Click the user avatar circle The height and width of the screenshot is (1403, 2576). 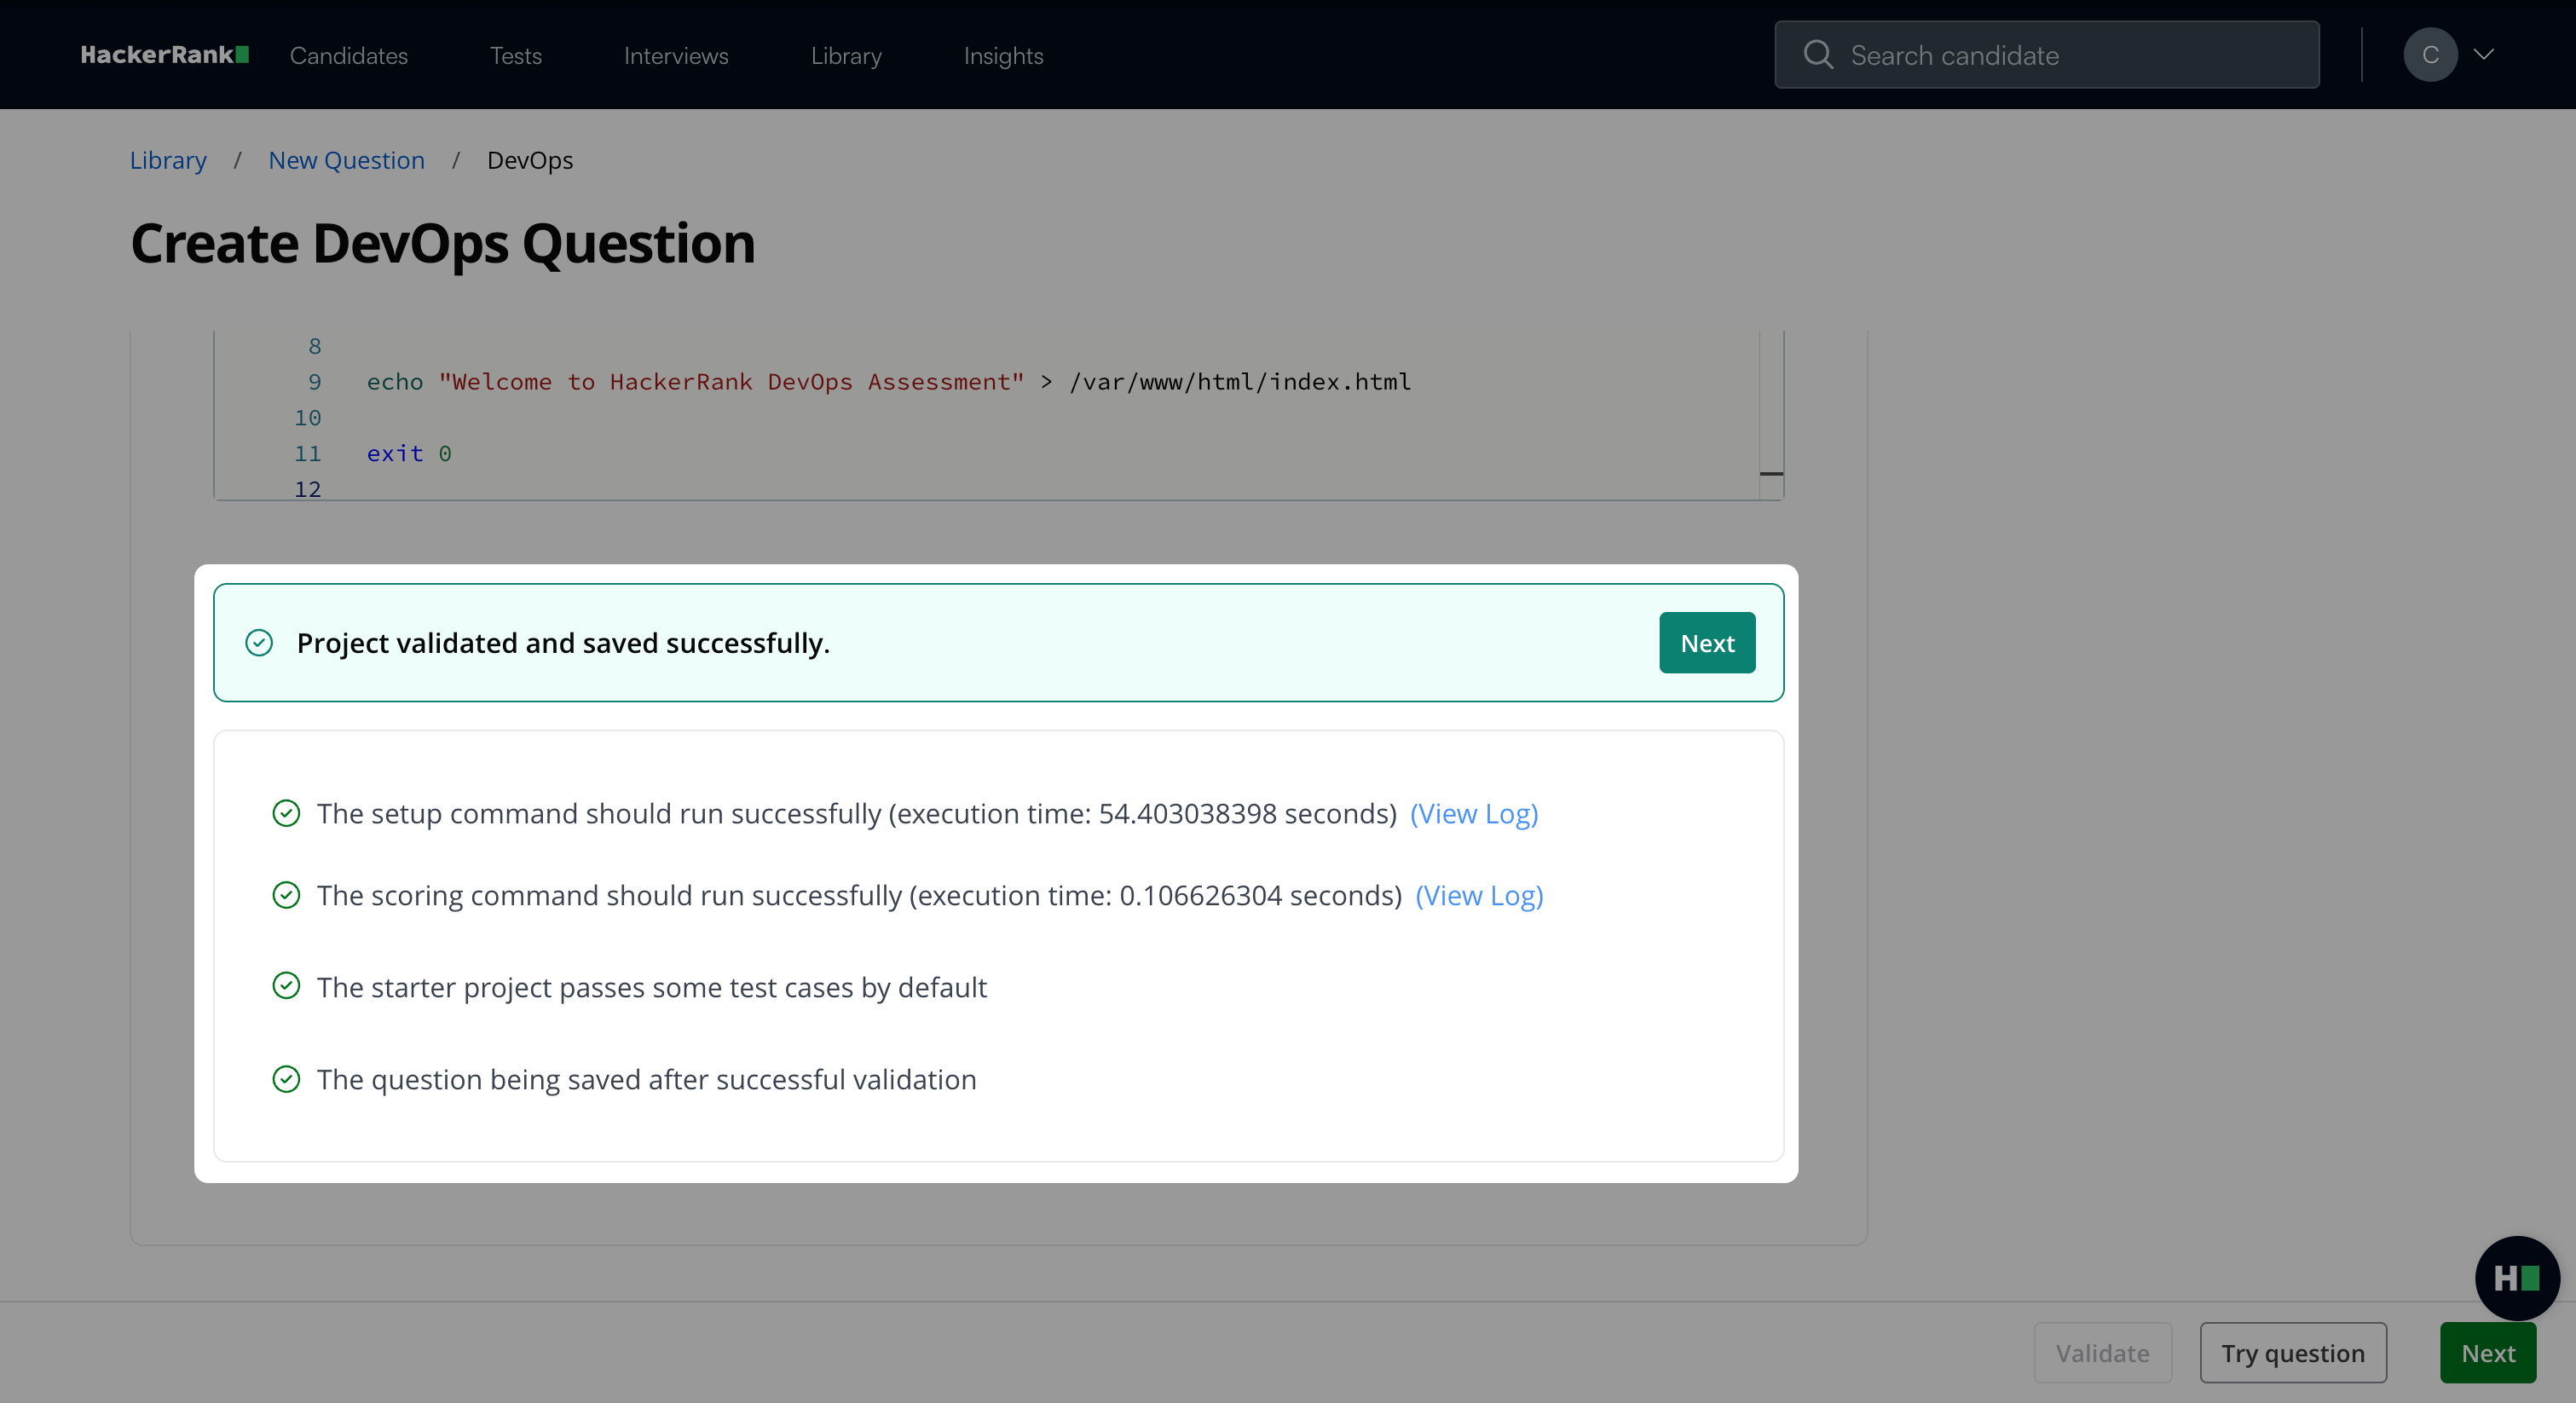click(2429, 55)
